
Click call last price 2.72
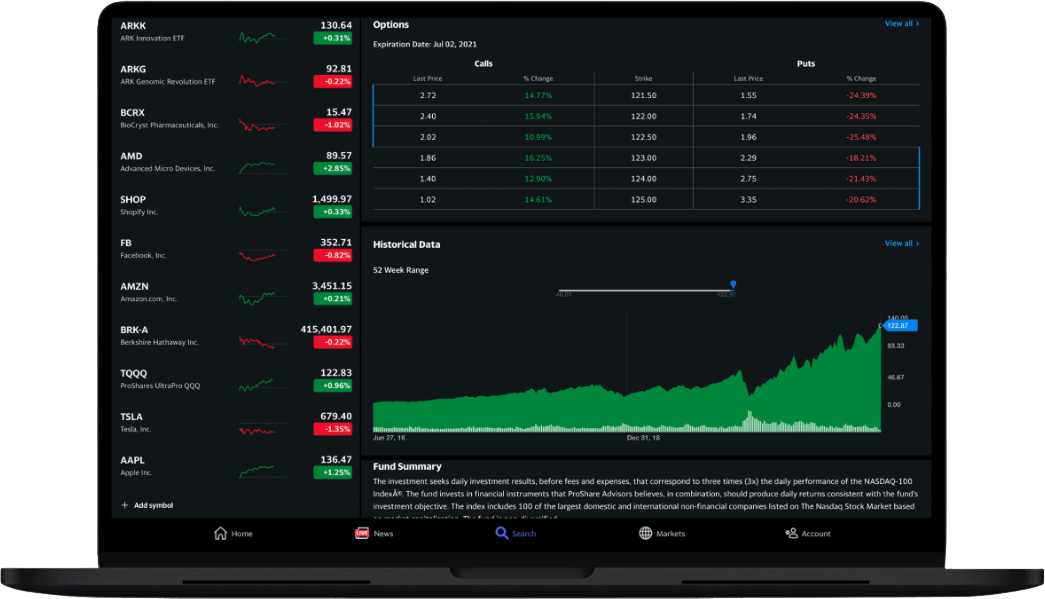pos(428,95)
